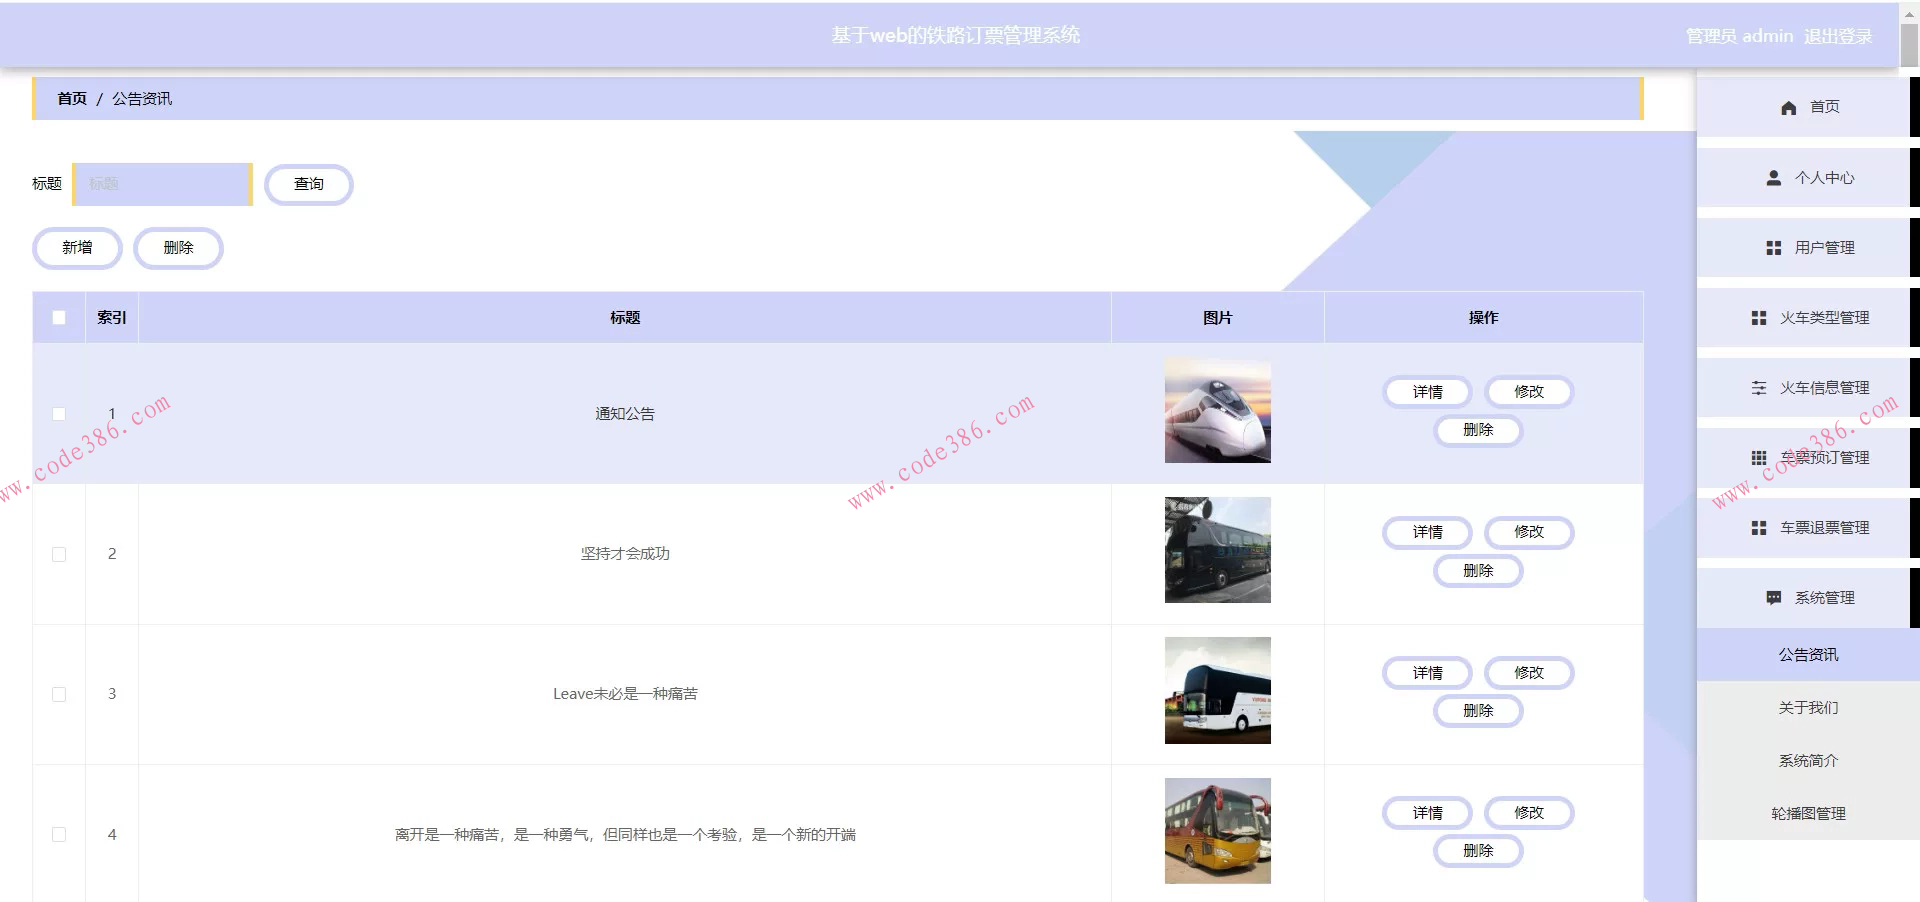1920x902 pixels.
Task: Click the grid icon beside 用户管理
Action: [x=1773, y=248]
